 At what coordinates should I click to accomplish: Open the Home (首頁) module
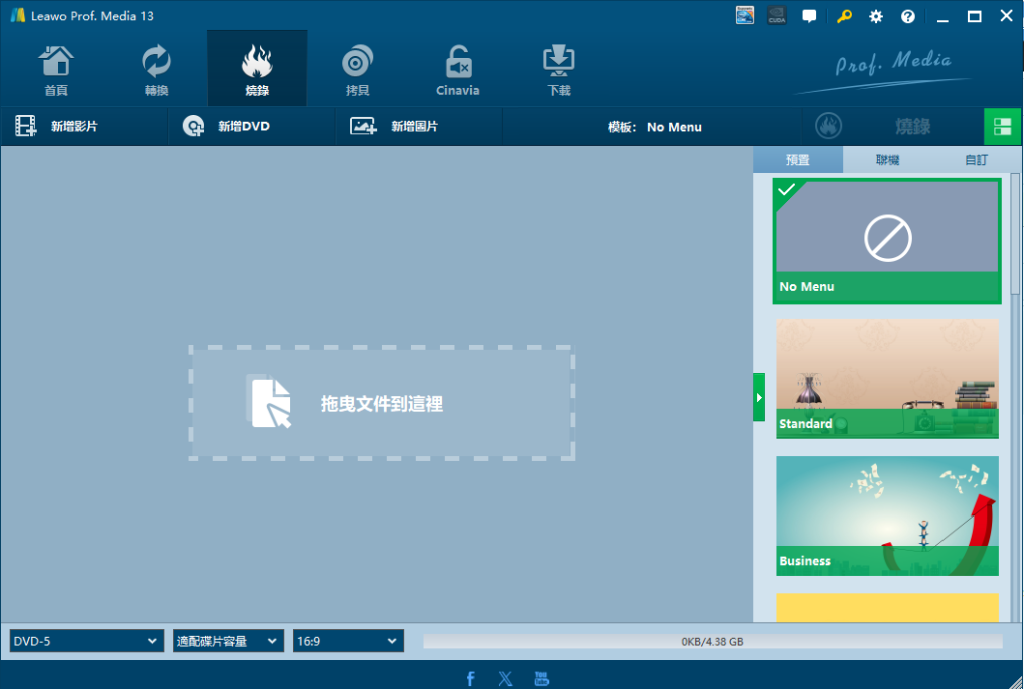click(56, 69)
